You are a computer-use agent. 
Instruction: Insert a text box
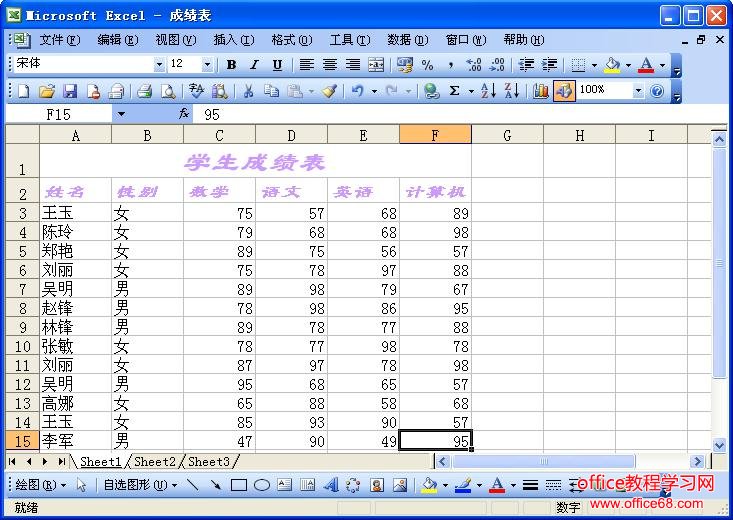pyautogui.click(x=285, y=485)
